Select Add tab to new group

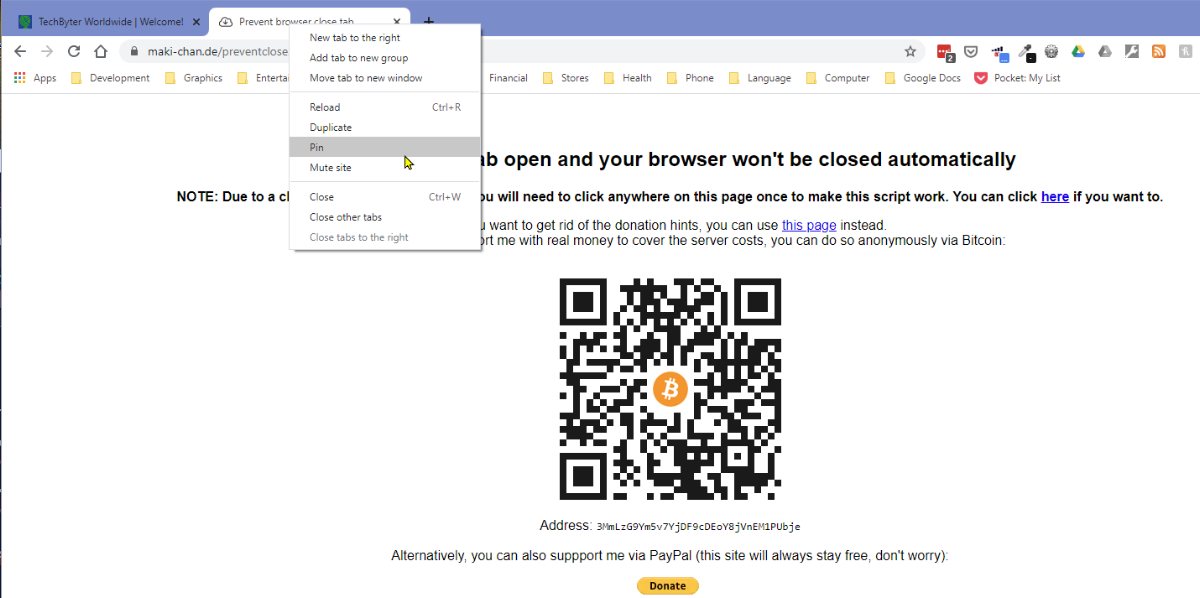tap(385, 58)
